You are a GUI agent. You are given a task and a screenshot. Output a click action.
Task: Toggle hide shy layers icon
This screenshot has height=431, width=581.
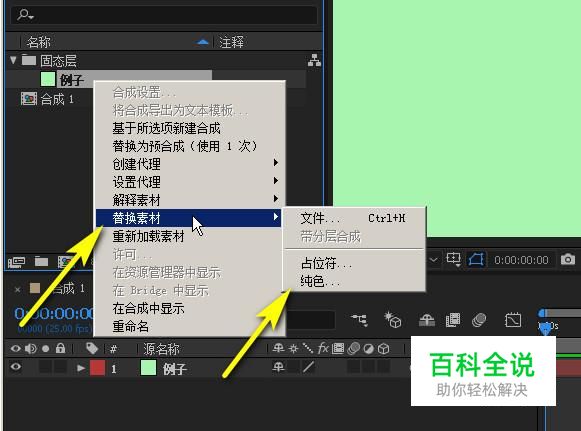click(x=426, y=320)
